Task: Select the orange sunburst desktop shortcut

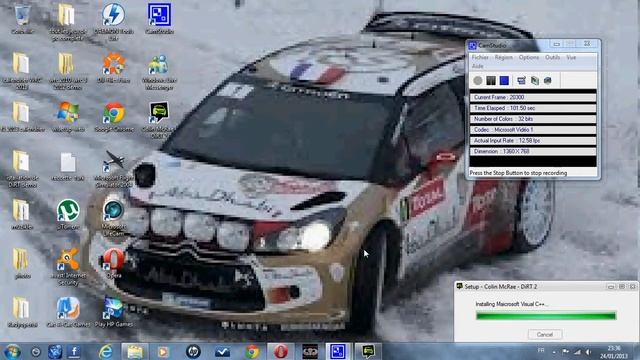Action: pos(113,67)
